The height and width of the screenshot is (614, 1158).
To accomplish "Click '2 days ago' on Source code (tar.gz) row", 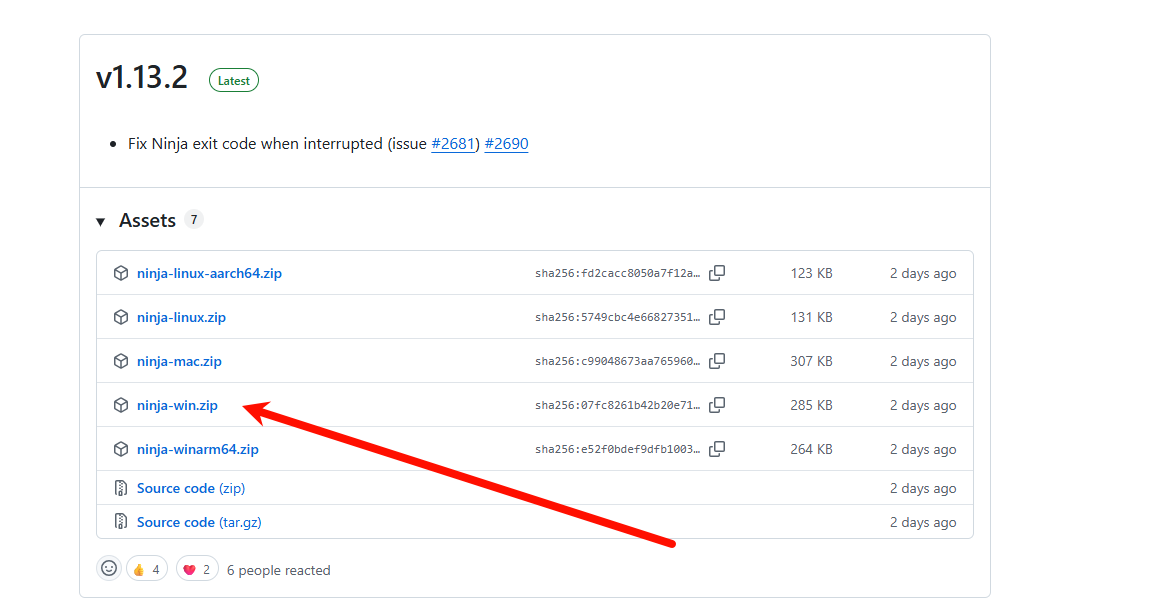I will point(922,522).
